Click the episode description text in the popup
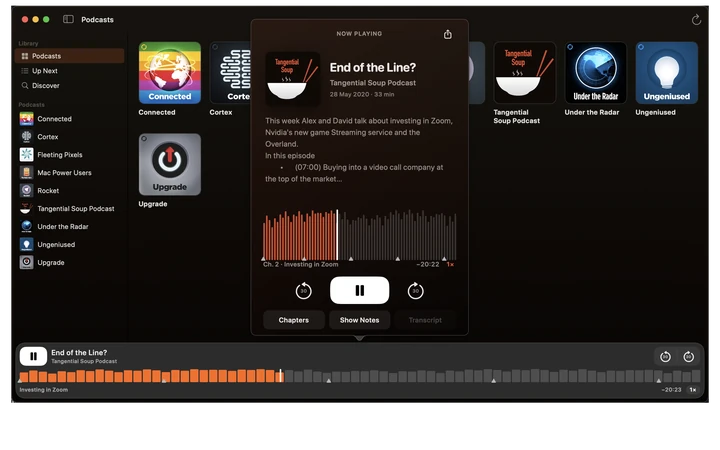 click(x=359, y=150)
